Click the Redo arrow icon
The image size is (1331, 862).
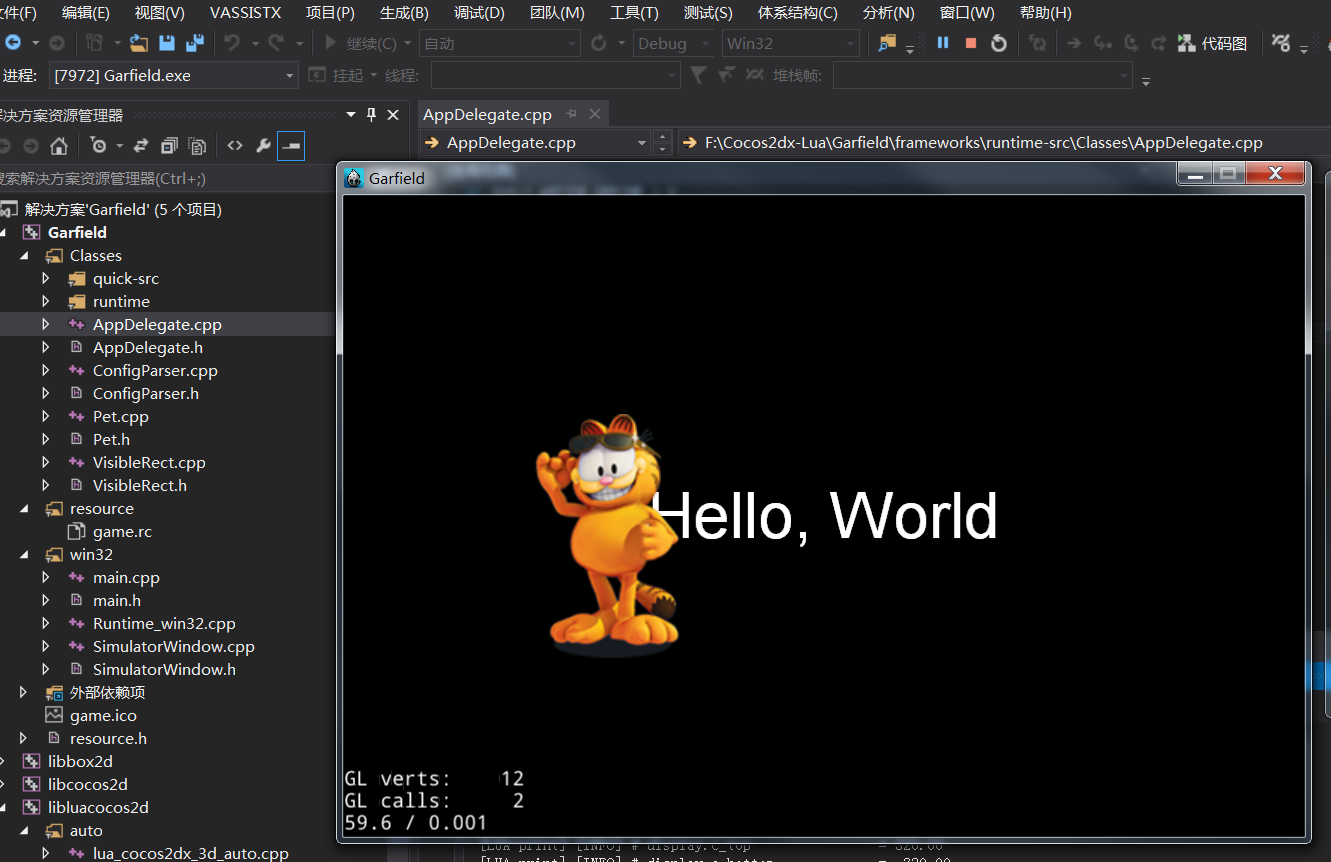click(x=276, y=43)
